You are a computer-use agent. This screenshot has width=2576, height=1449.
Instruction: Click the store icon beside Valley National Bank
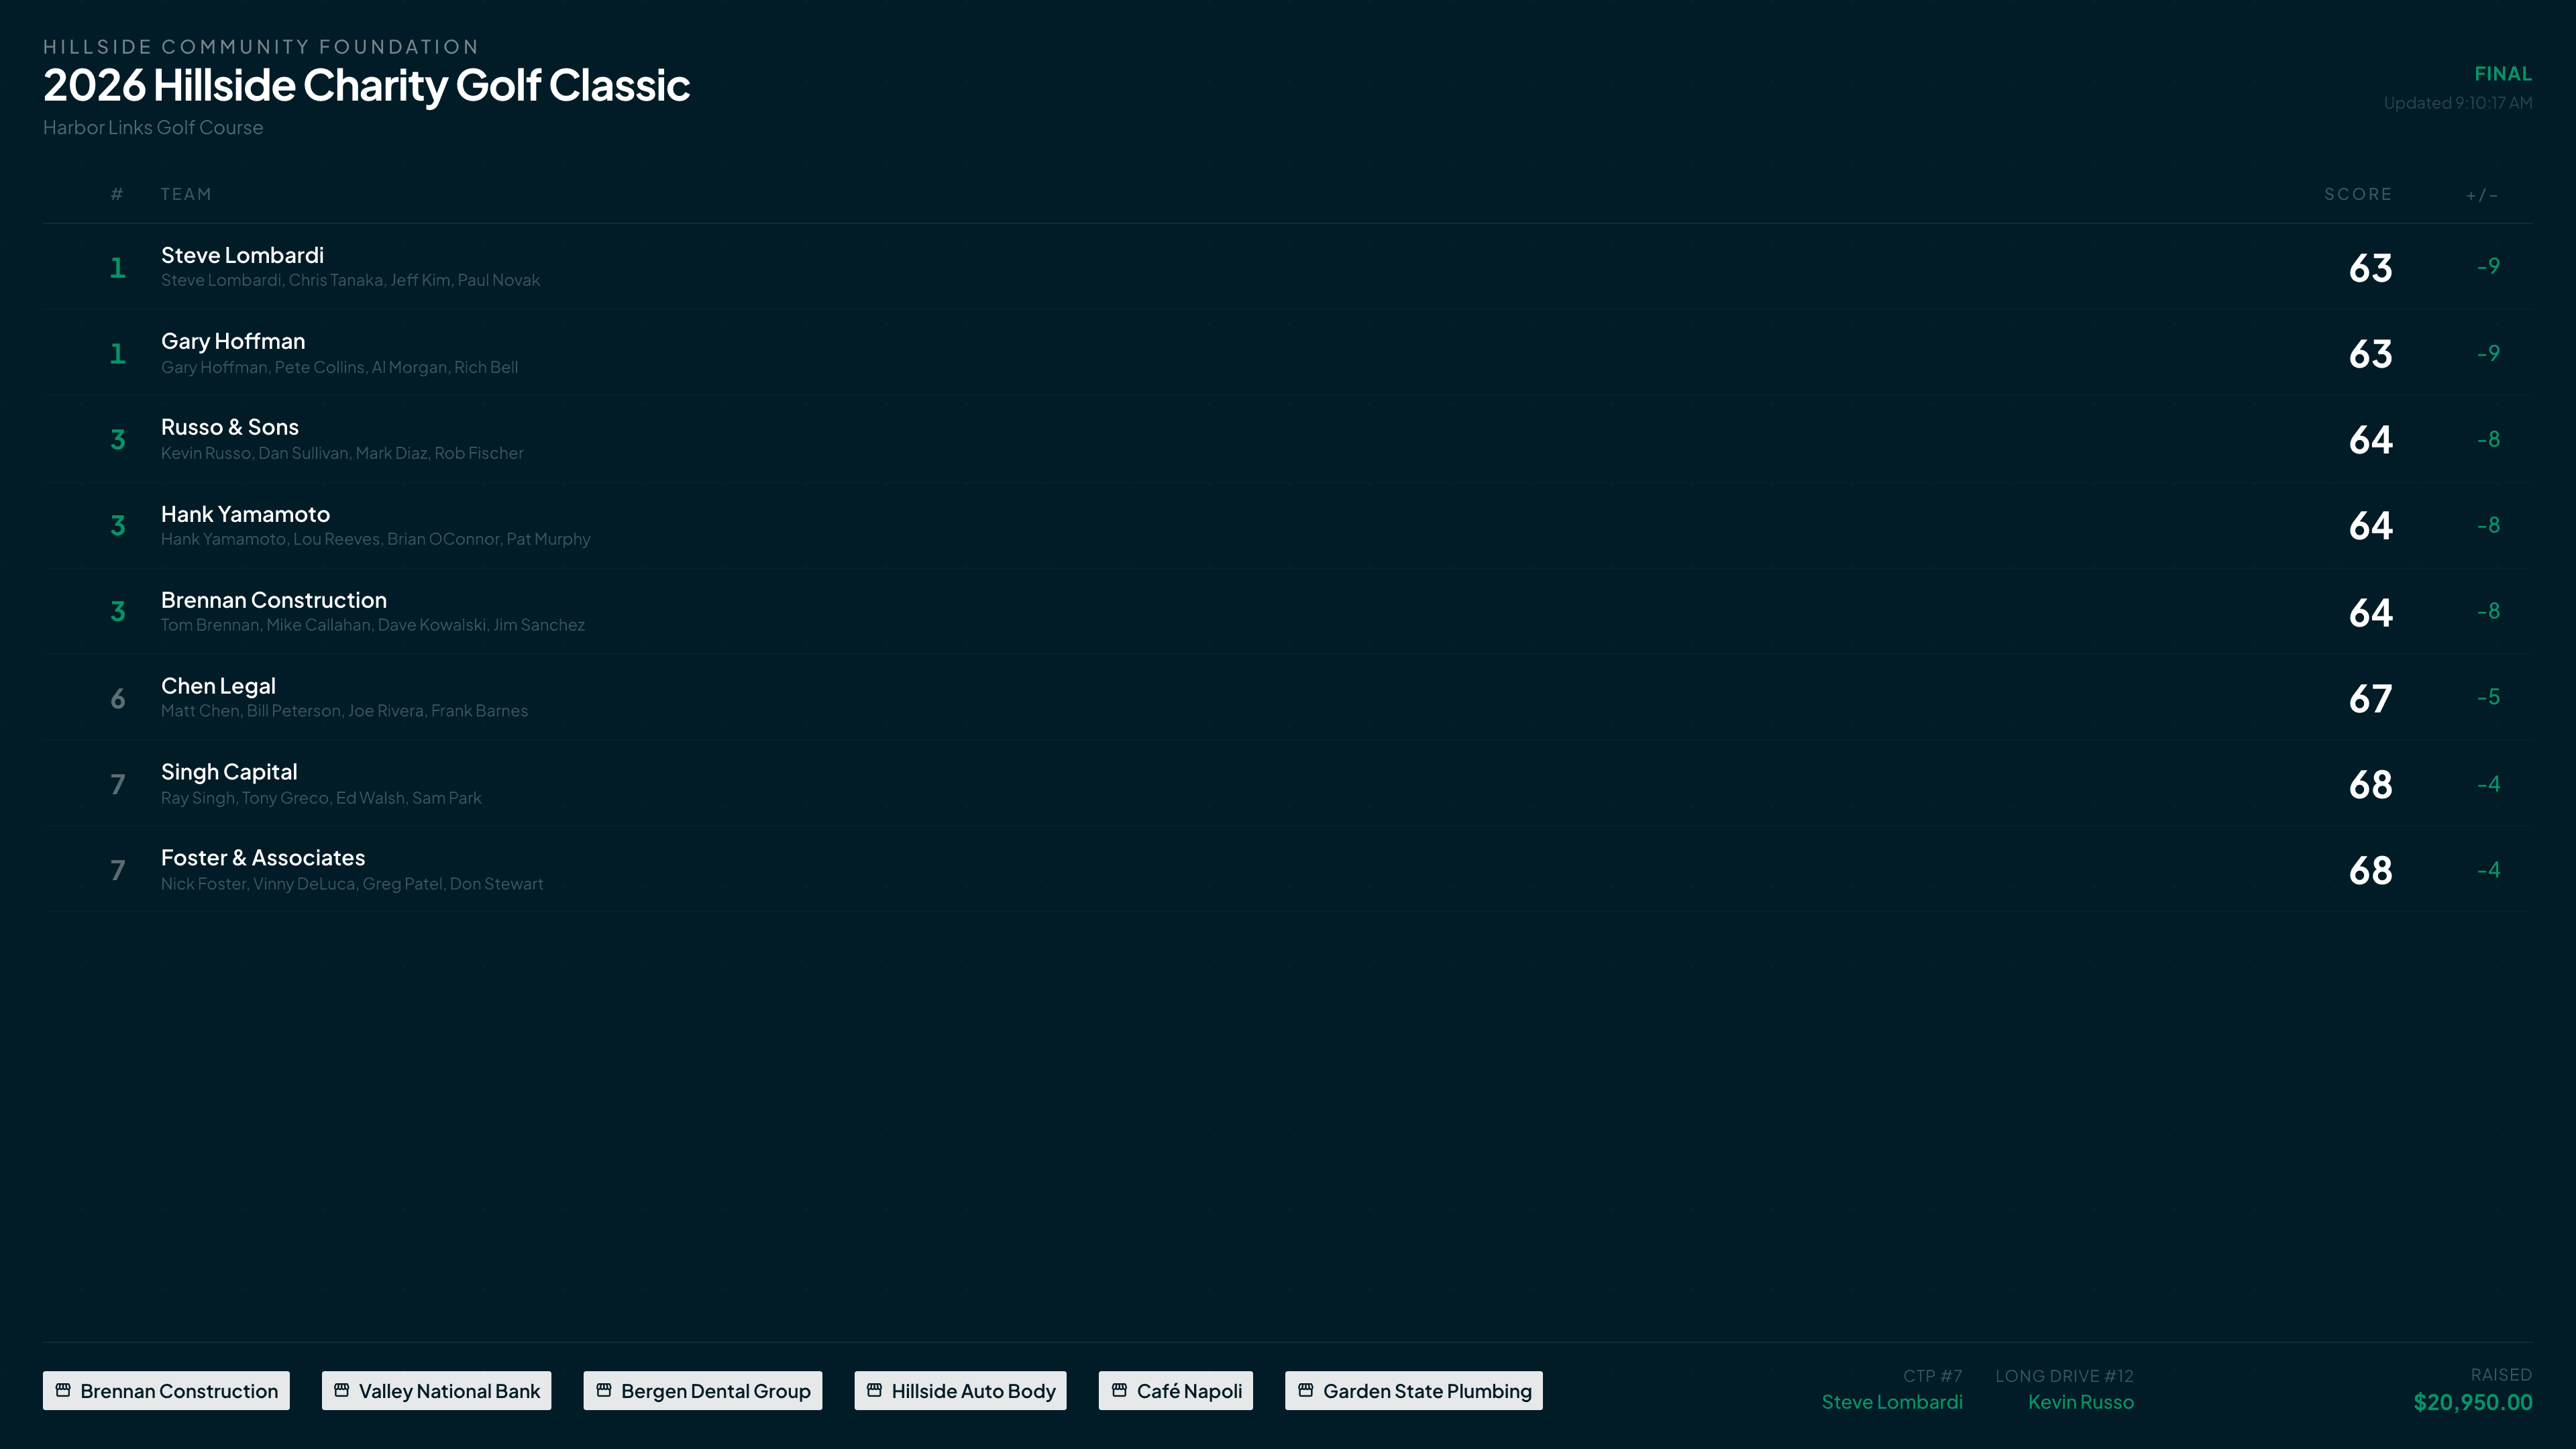tap(341, 1390)
